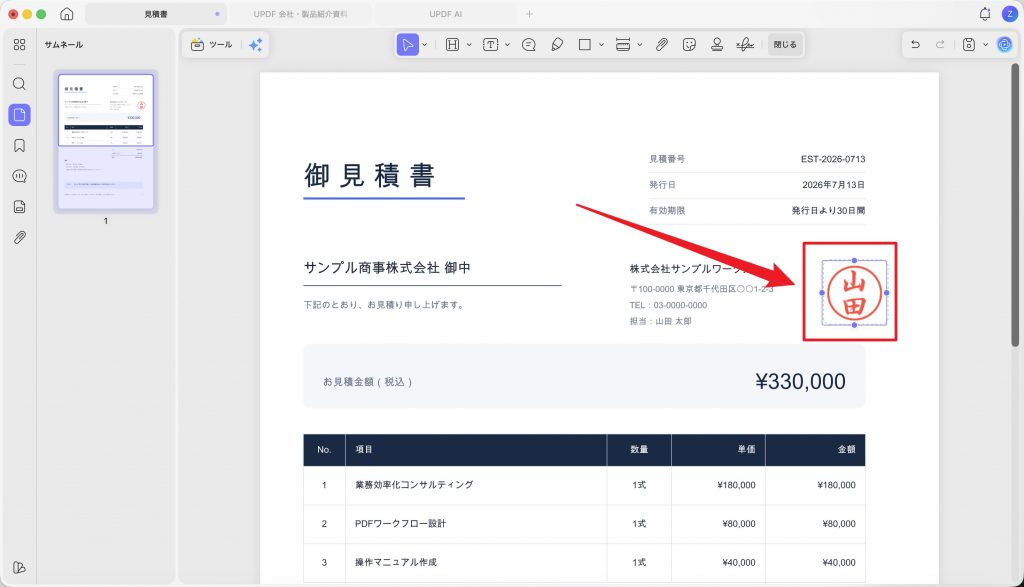The width and height of the screenshot is (1024, 587).
Task: Open the four-square grid icon in the sidebar
Action: tap(20, 44)
